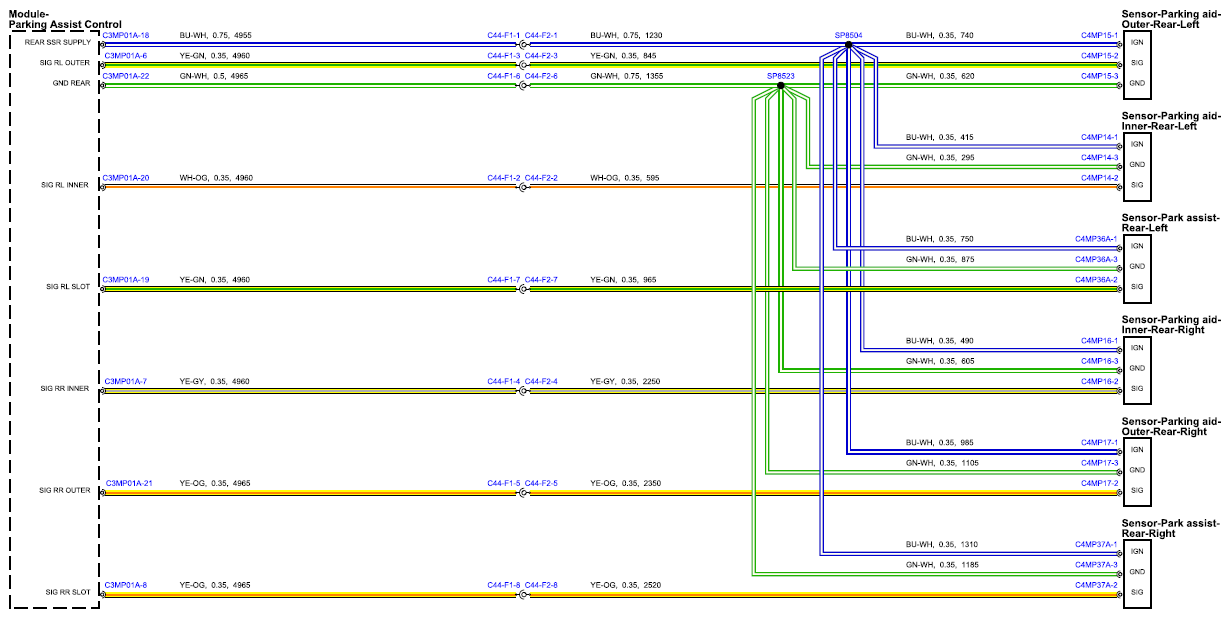Screen dimensions: 1230x618
Task: Click the C44-F1-8 inline connector label
Action: point(503,585)
